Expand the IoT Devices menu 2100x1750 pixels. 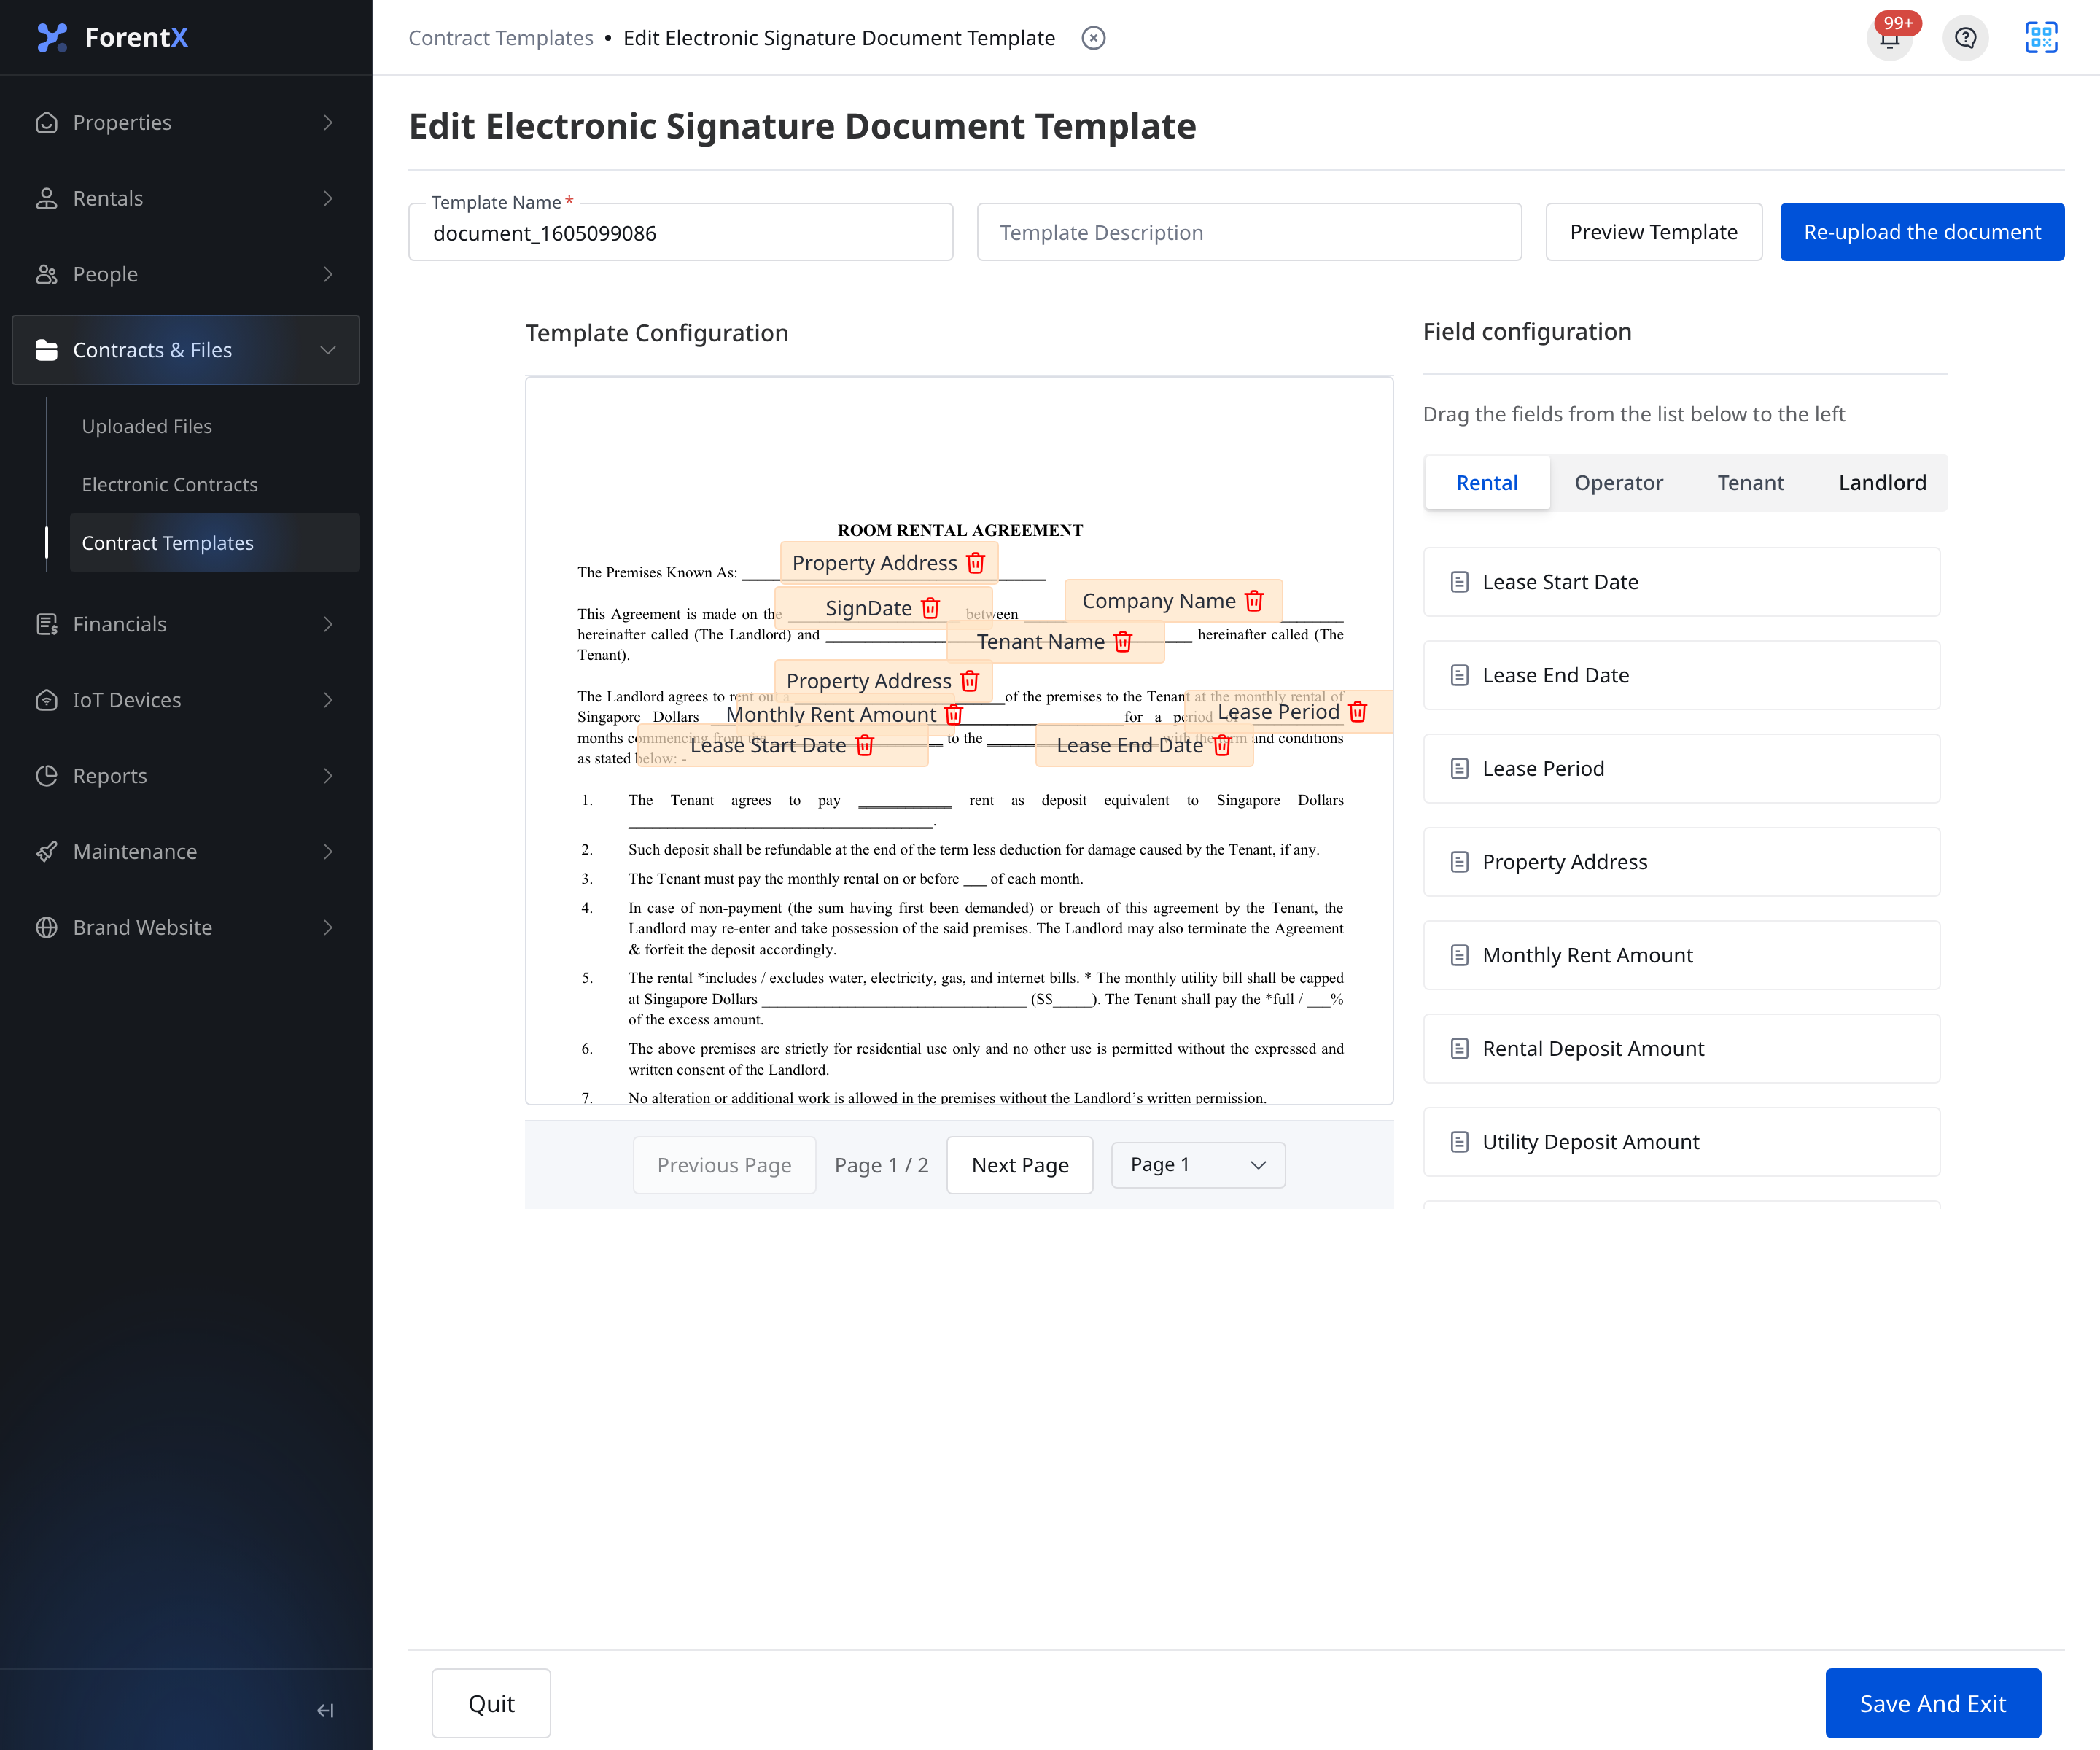(x=186, y=700)
